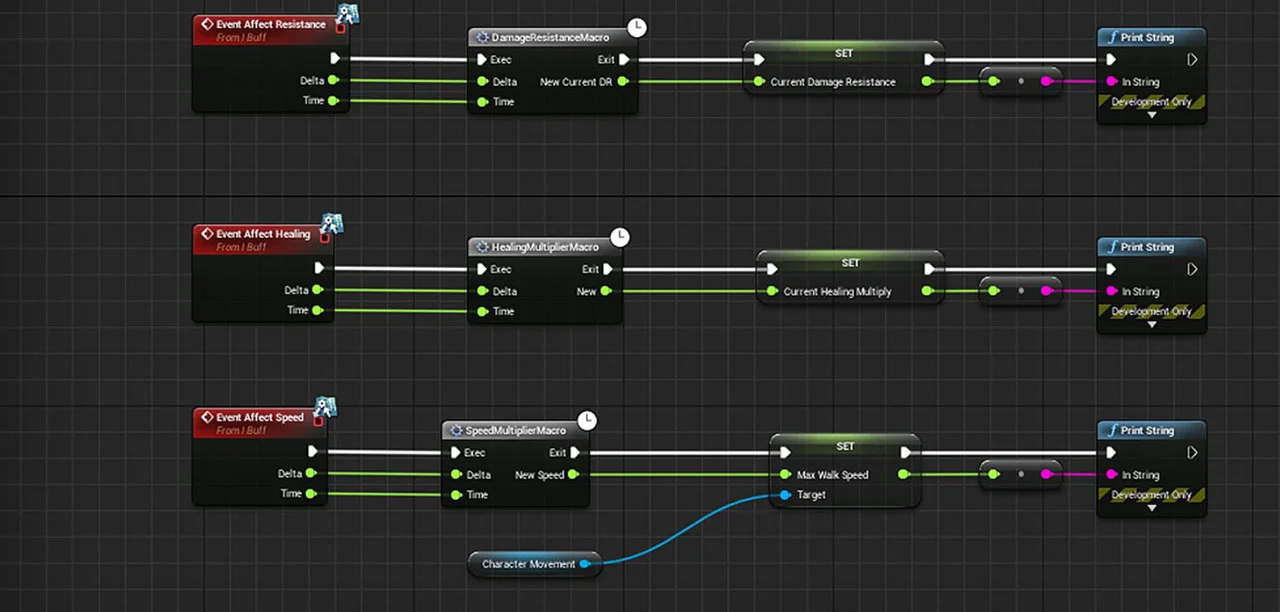Image resolution: width=1280 pixels, height=612 pixels.
Task: Click the latent clock icon on SpeedMultiplierMacro
Action: tap(588, 420)
